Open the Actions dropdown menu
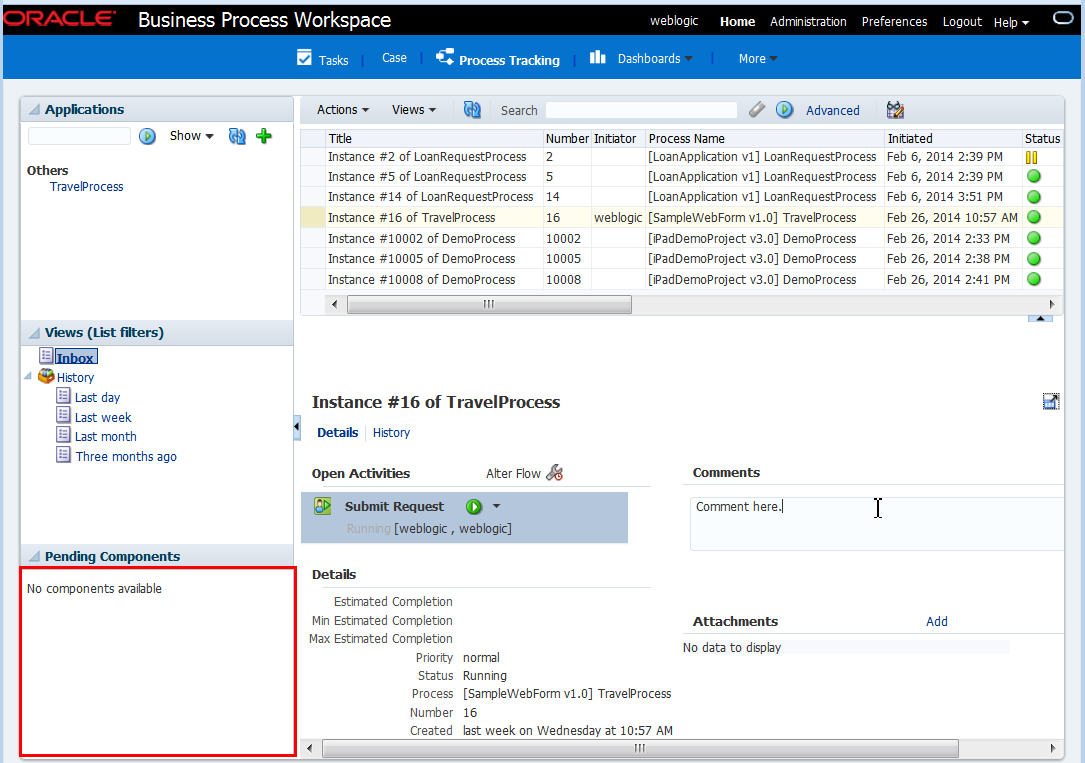Screen dimensions: 1085x763 [x=343, y=110]
